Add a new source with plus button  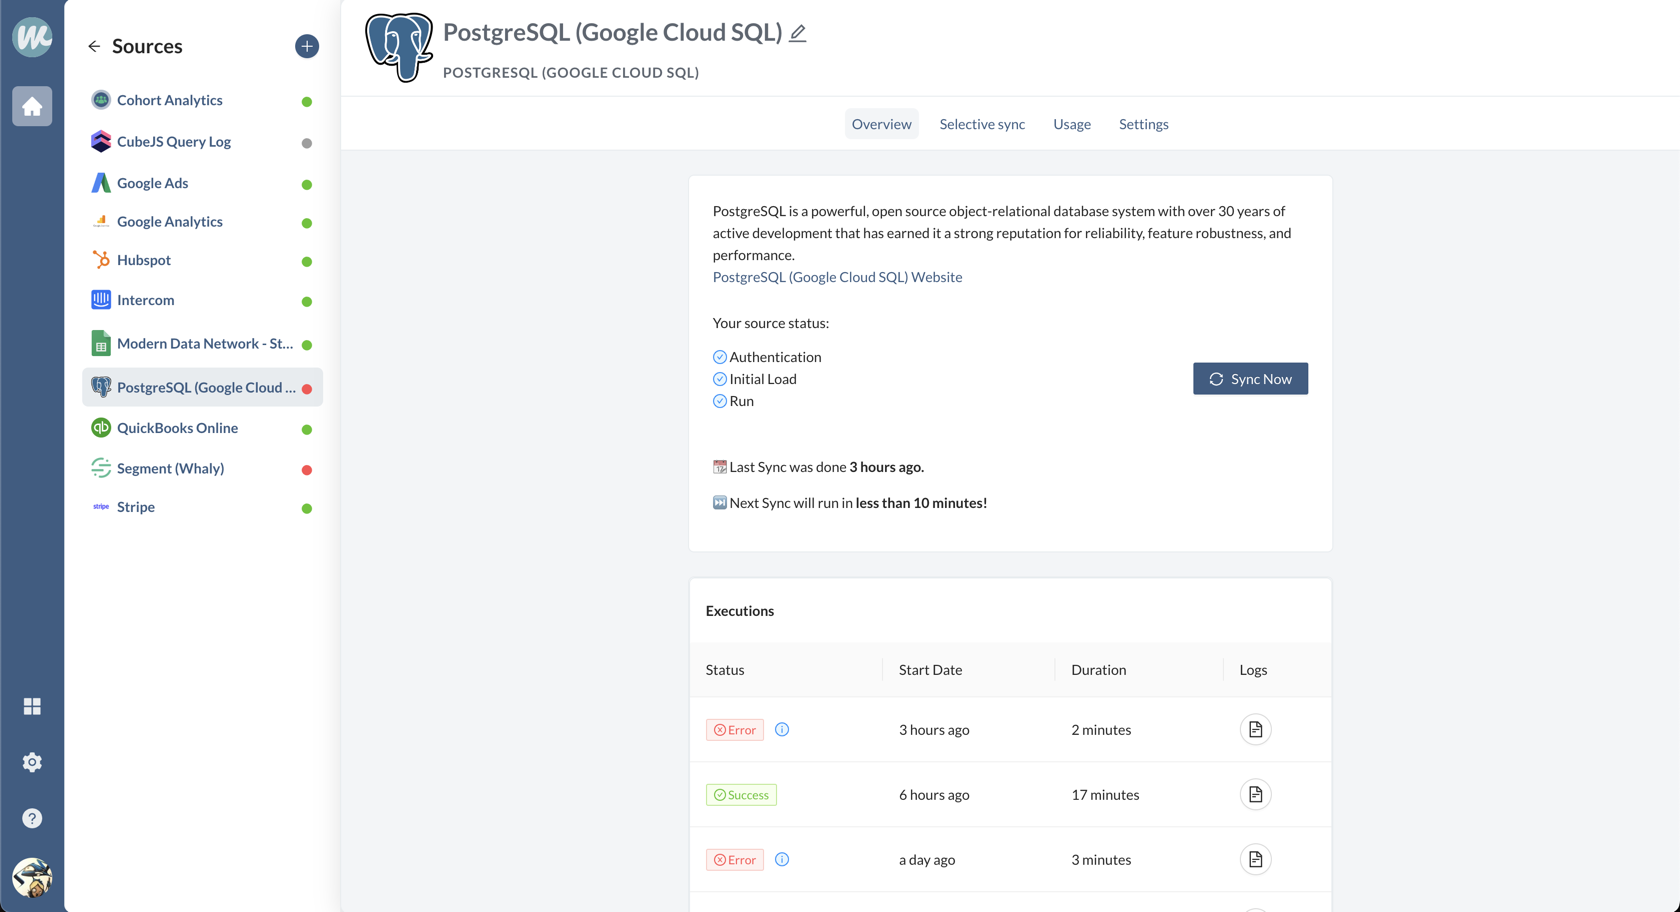307,46
